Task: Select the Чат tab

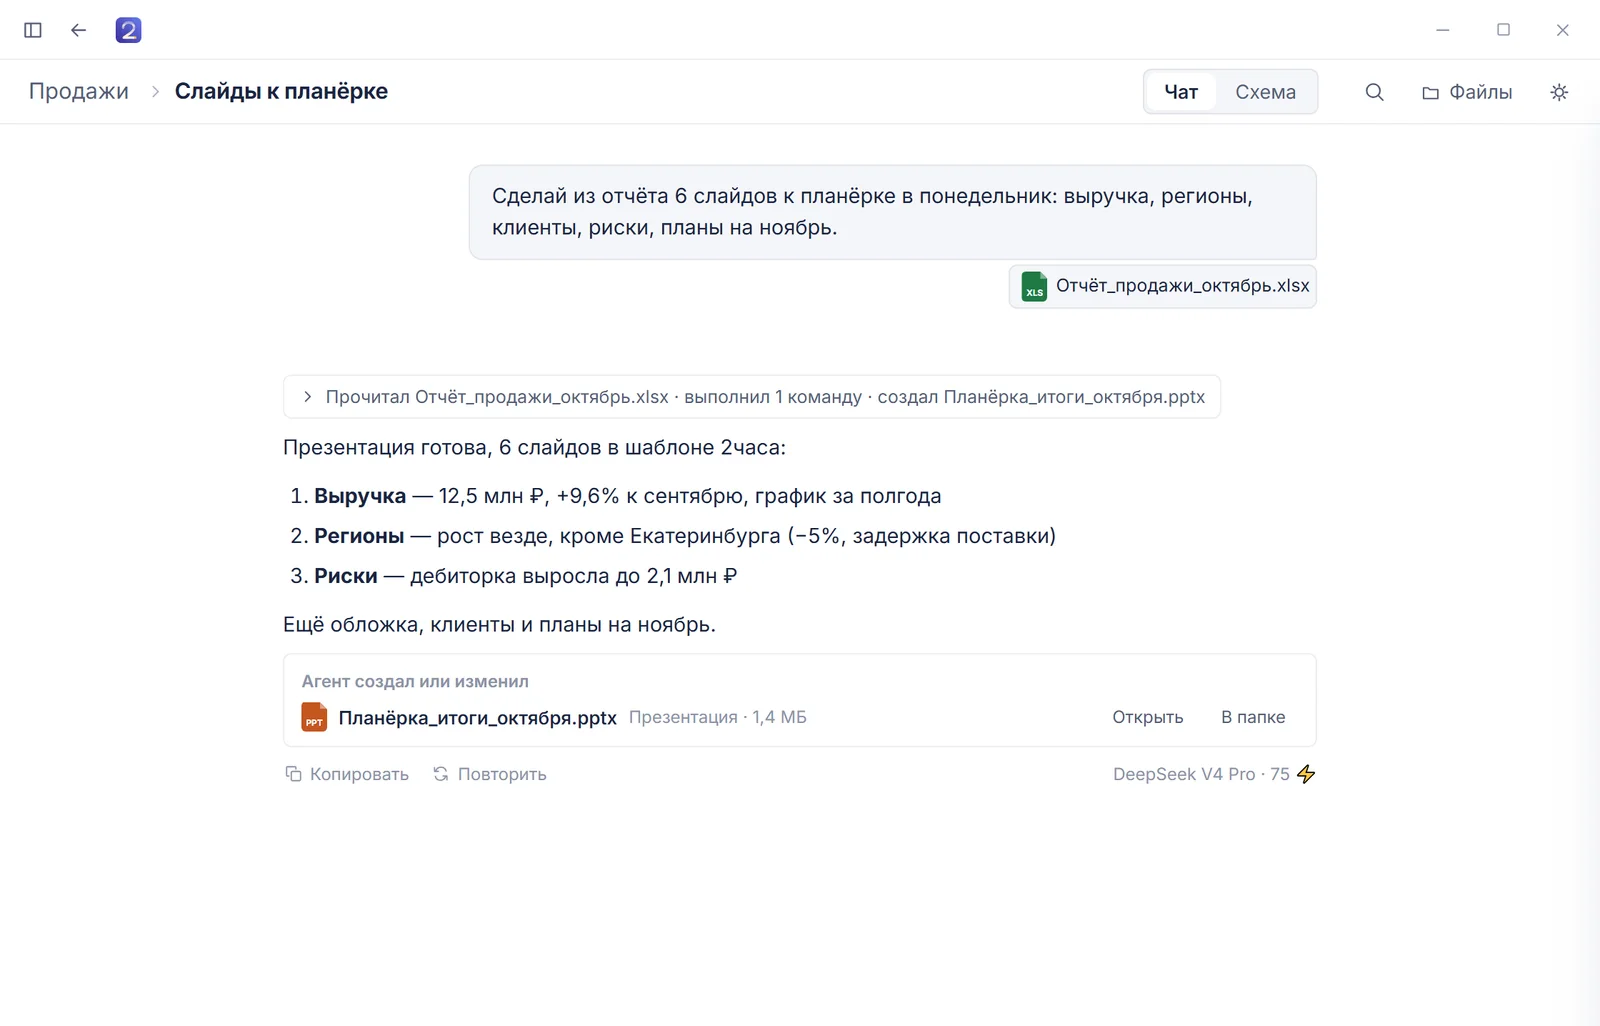Action: pyautogui.click(x=1181, y=92)
